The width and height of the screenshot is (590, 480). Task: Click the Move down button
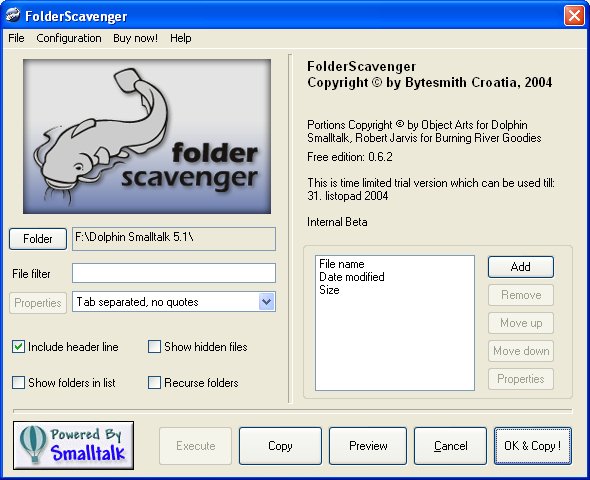coord(521,351)
